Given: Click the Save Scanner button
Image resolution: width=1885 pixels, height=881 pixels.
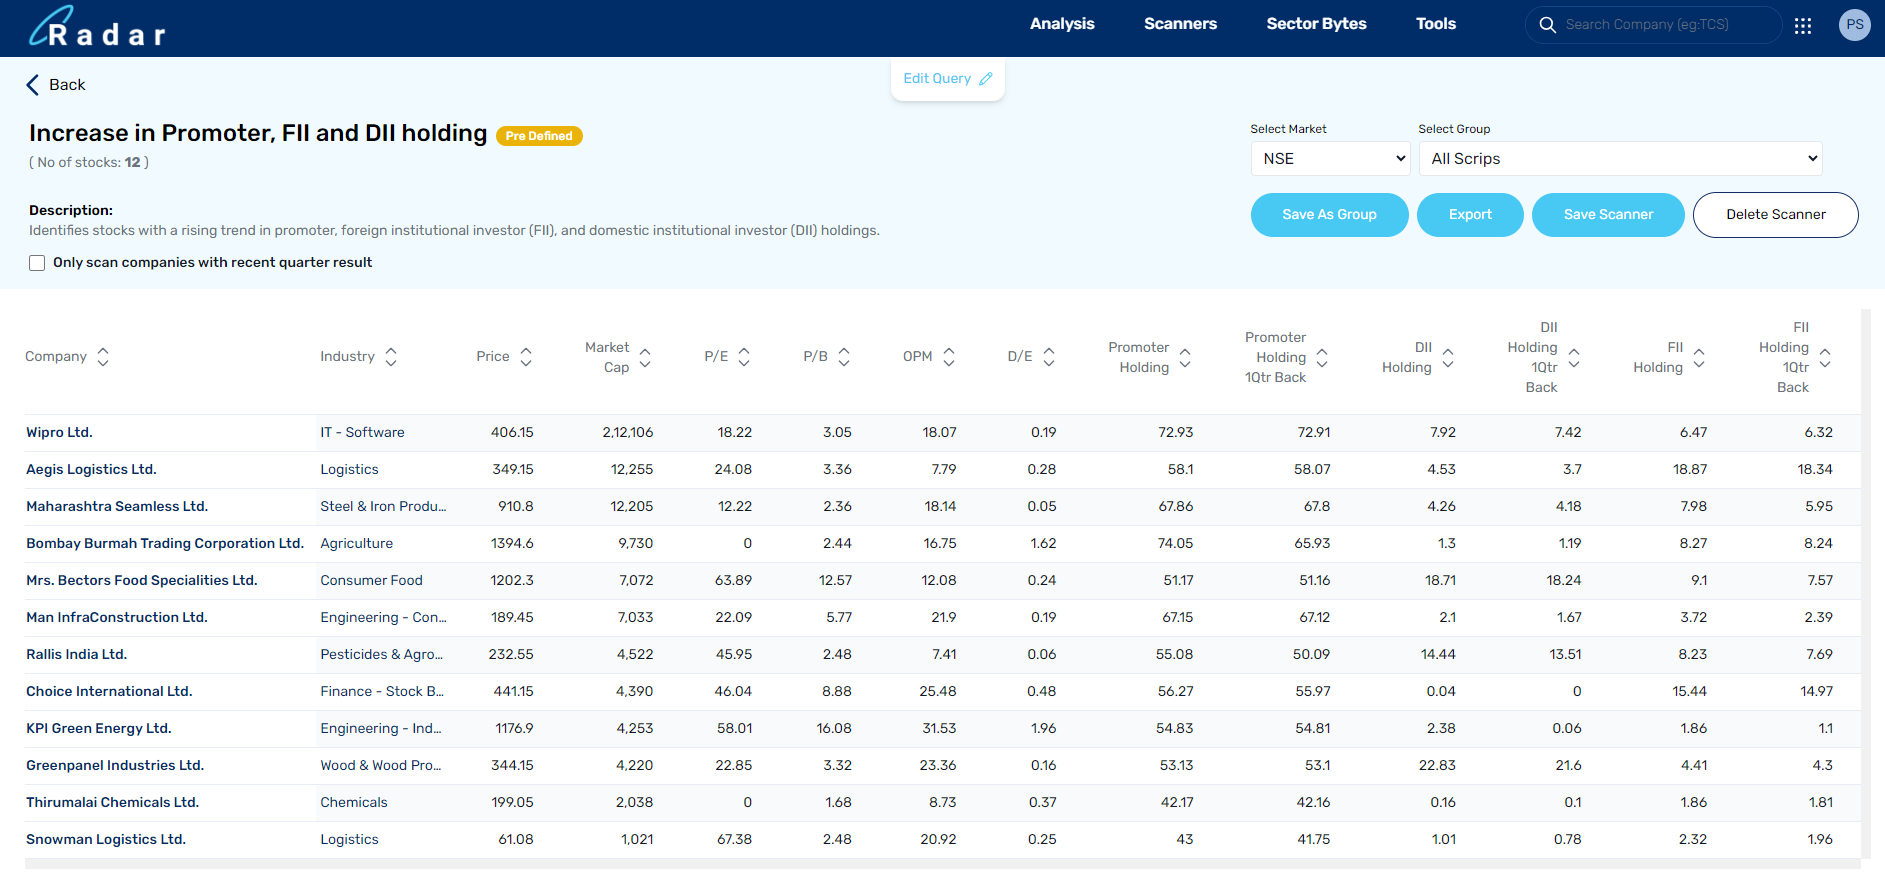Looking at the screenshot, I should 1608,215.
